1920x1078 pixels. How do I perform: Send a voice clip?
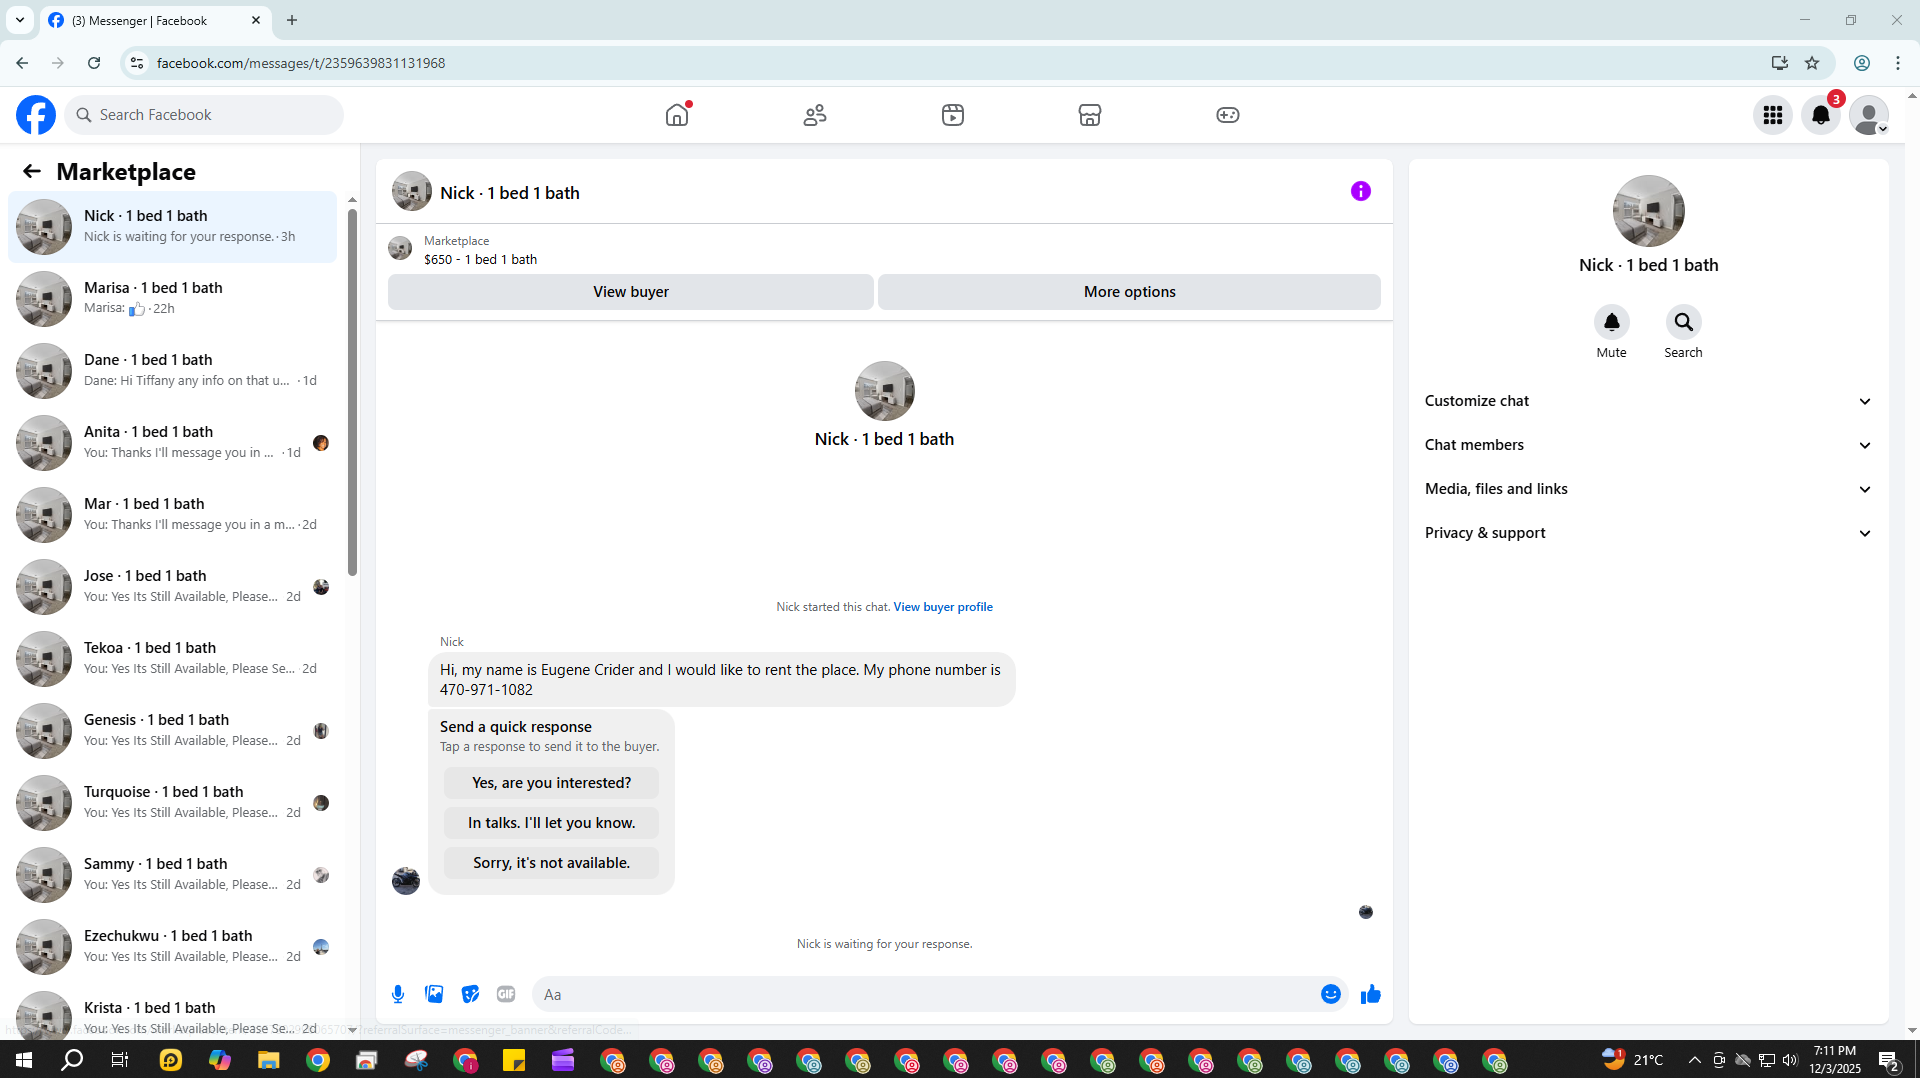point(398,994)
